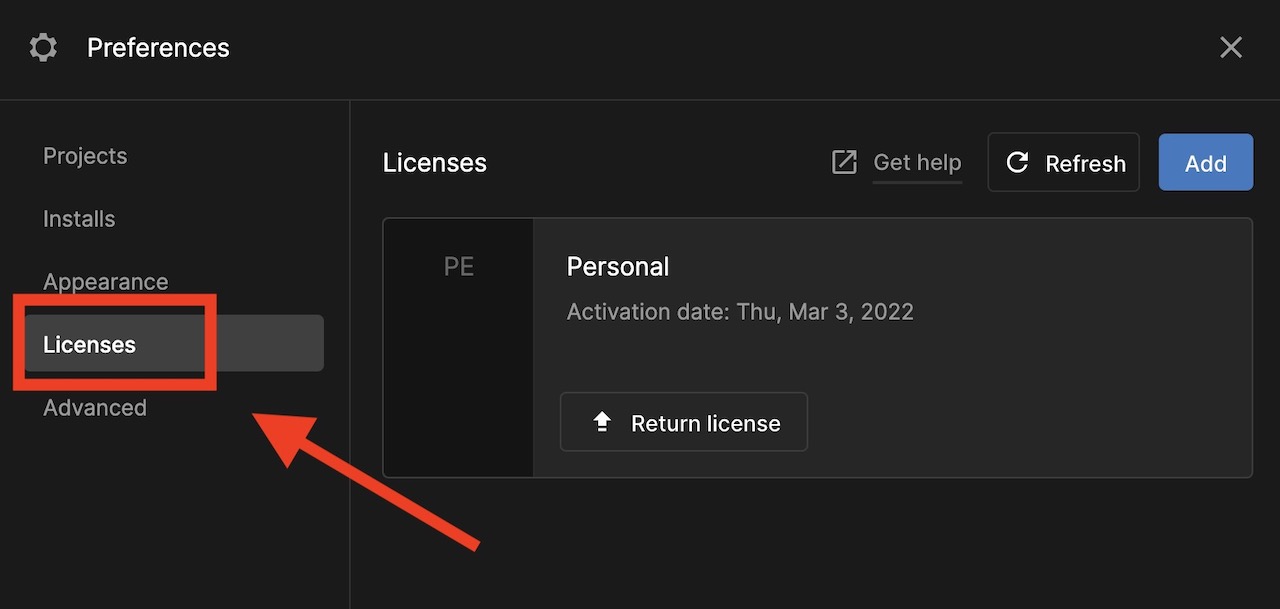Switch to the Installs section
The width and height of the screenshot is (1280, 609).
(x=79, y=219)
